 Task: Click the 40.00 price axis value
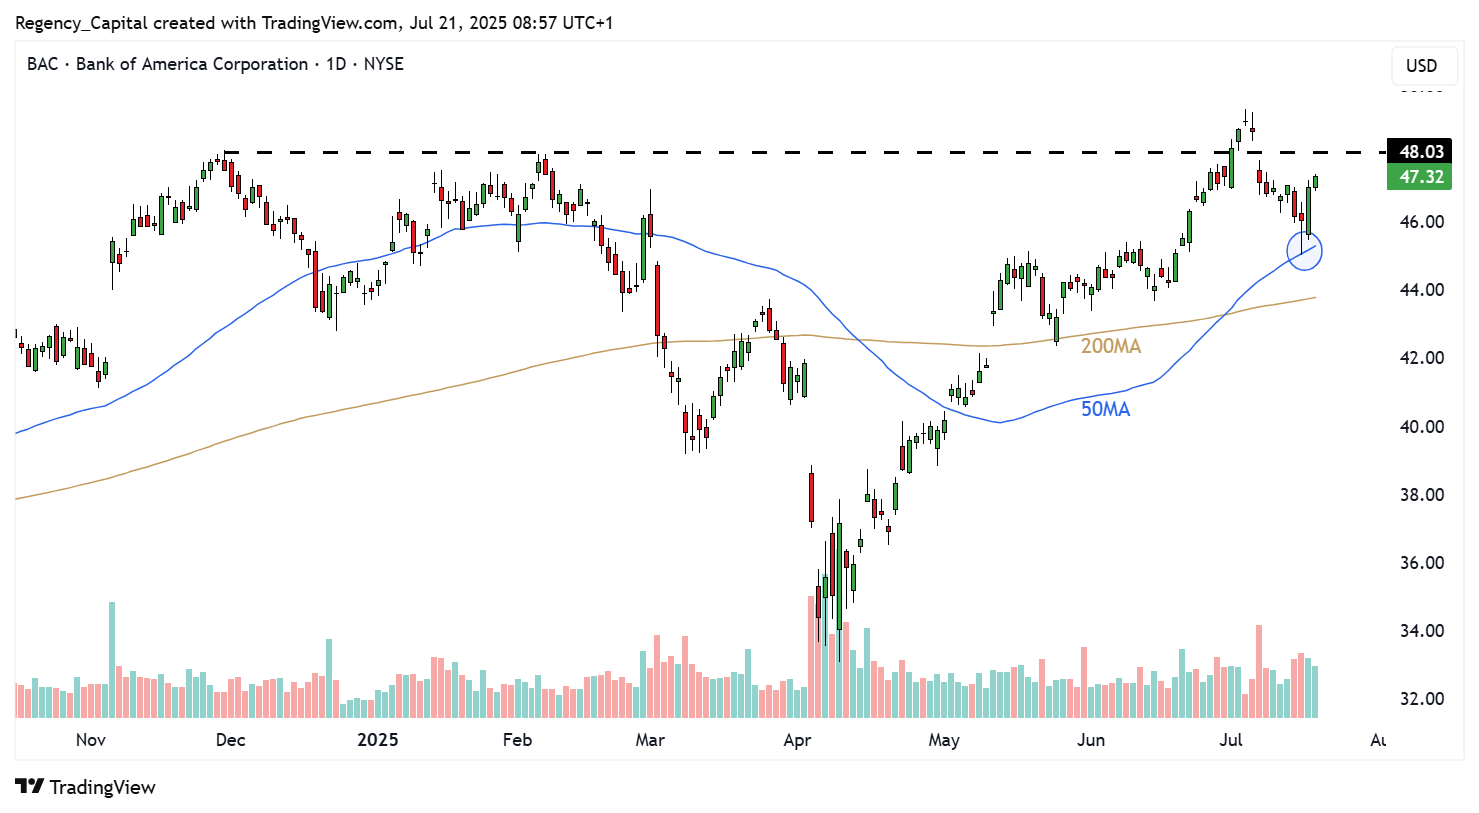(1421, 427)
